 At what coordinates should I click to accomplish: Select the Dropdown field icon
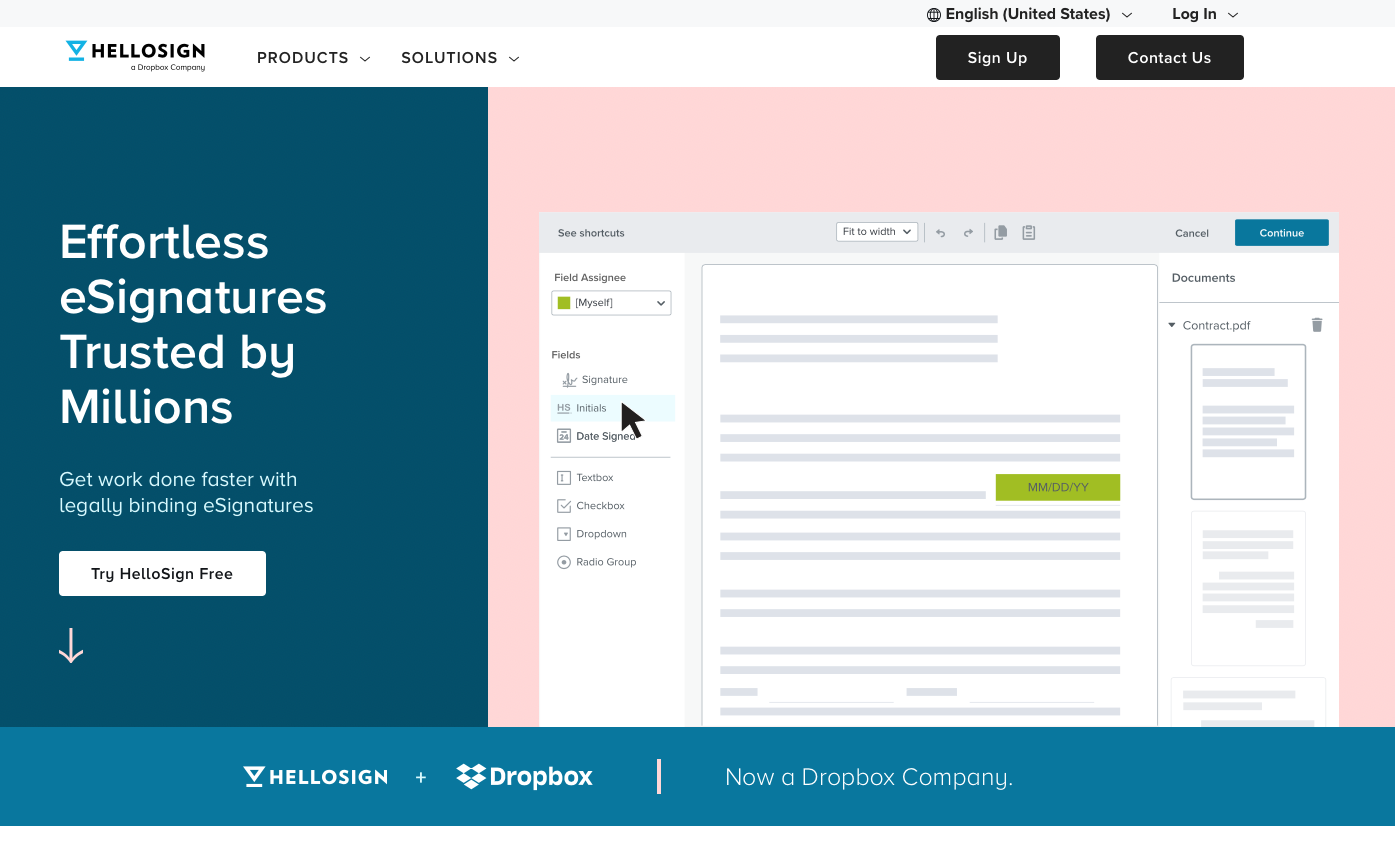(x=564, y=534)
